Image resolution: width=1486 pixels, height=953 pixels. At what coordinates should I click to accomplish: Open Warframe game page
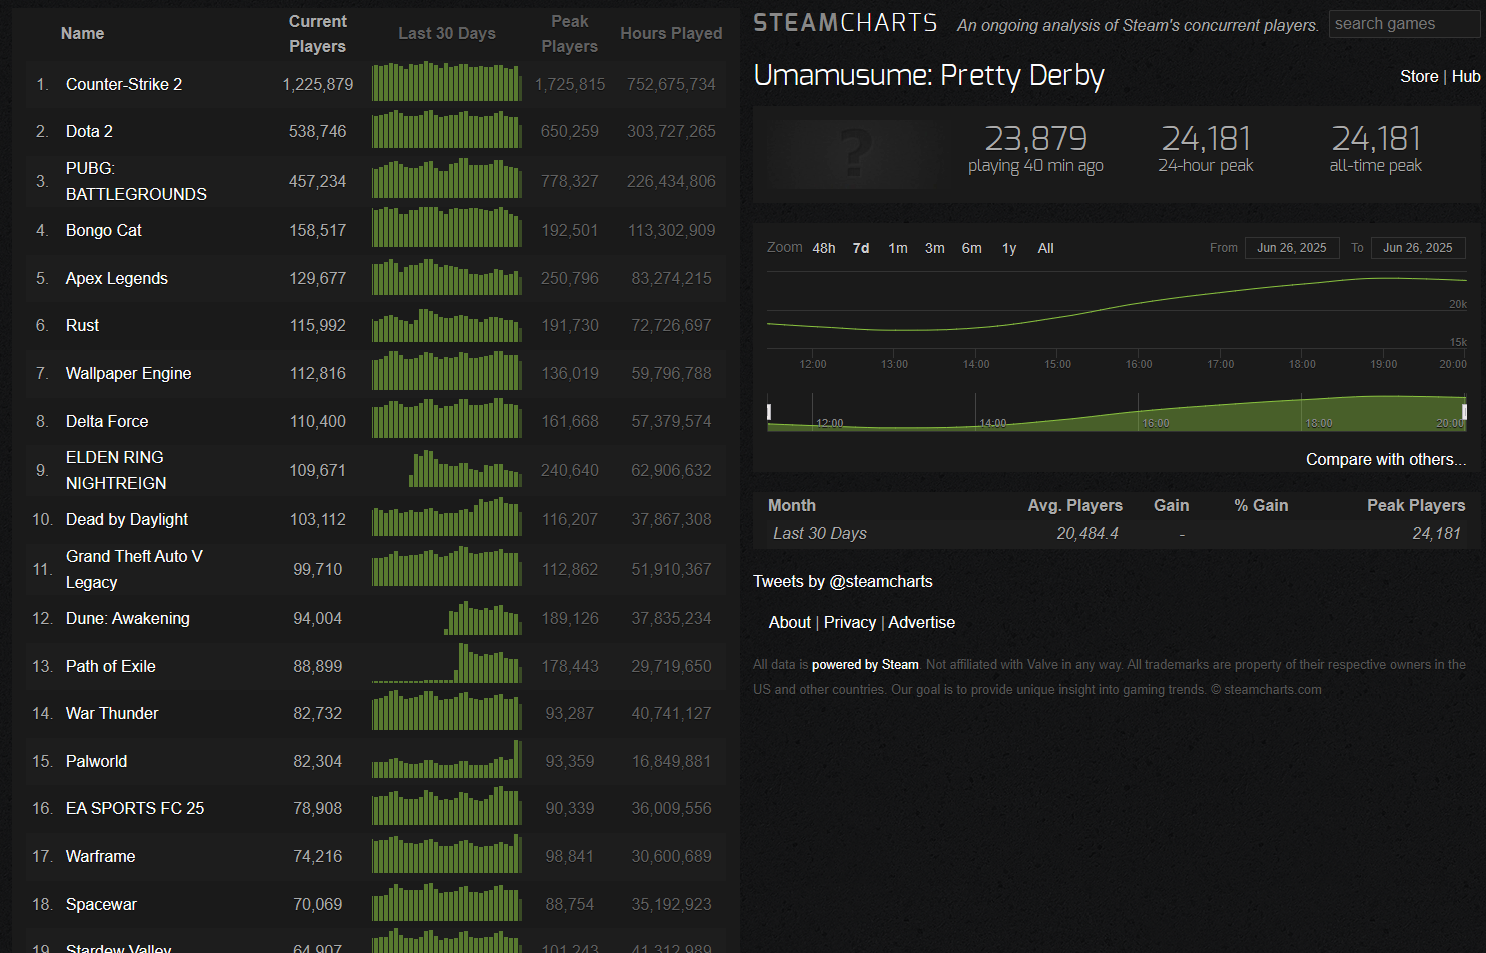coord(100,857)
